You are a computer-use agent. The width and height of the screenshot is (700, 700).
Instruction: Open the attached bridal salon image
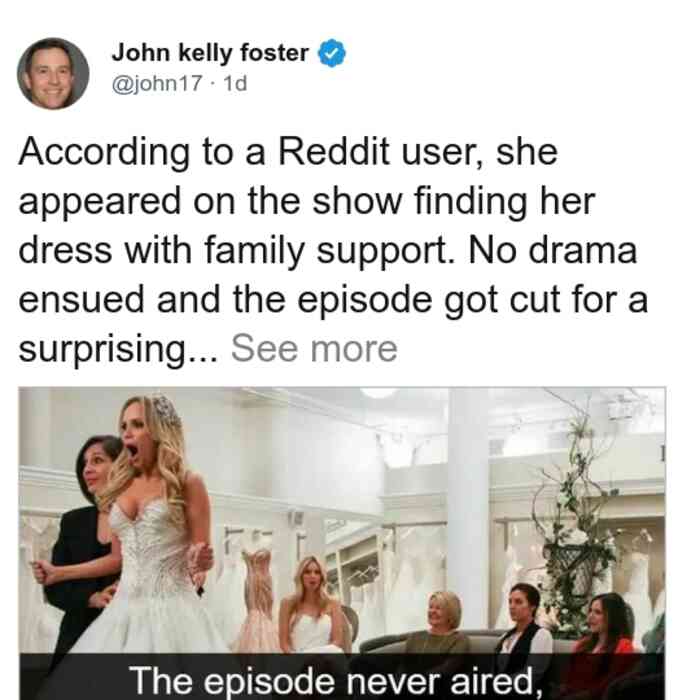pyautogui.click(x=342, y=543)
